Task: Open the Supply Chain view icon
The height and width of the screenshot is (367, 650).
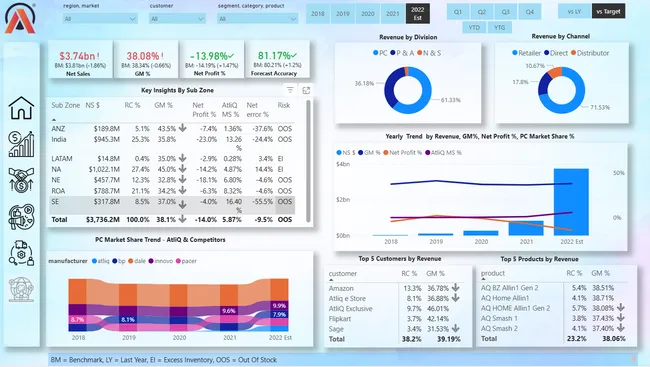Action: pyautogui.click(x=21, y=253)
